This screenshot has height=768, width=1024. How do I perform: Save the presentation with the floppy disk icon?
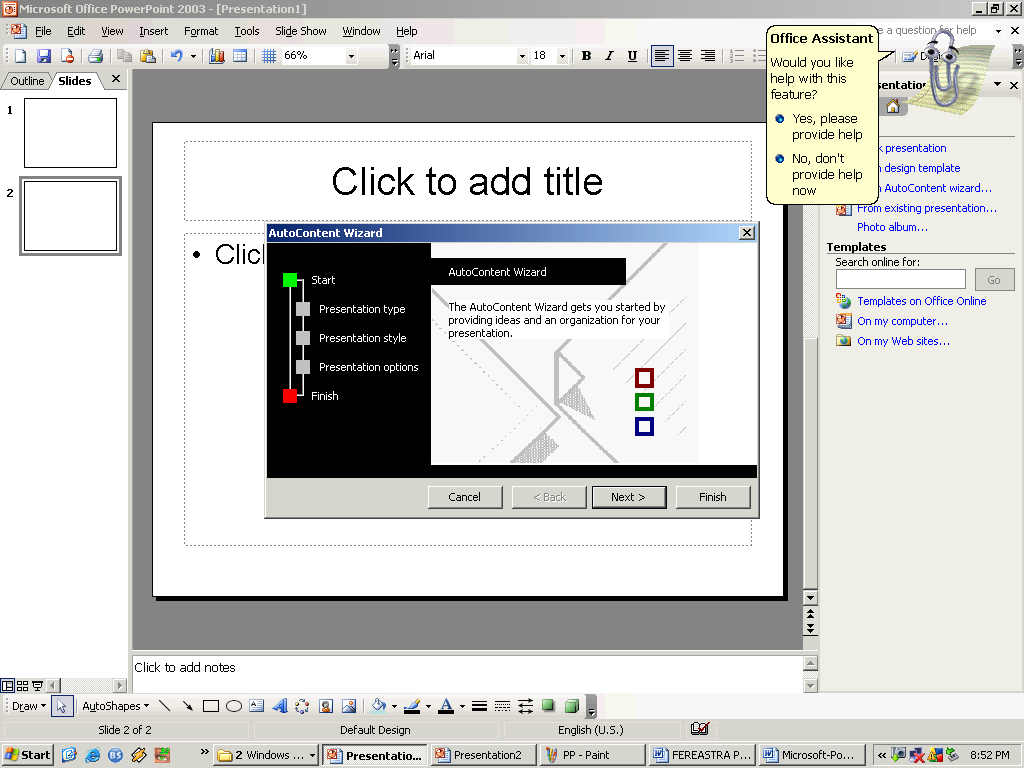tap(44, 56)
